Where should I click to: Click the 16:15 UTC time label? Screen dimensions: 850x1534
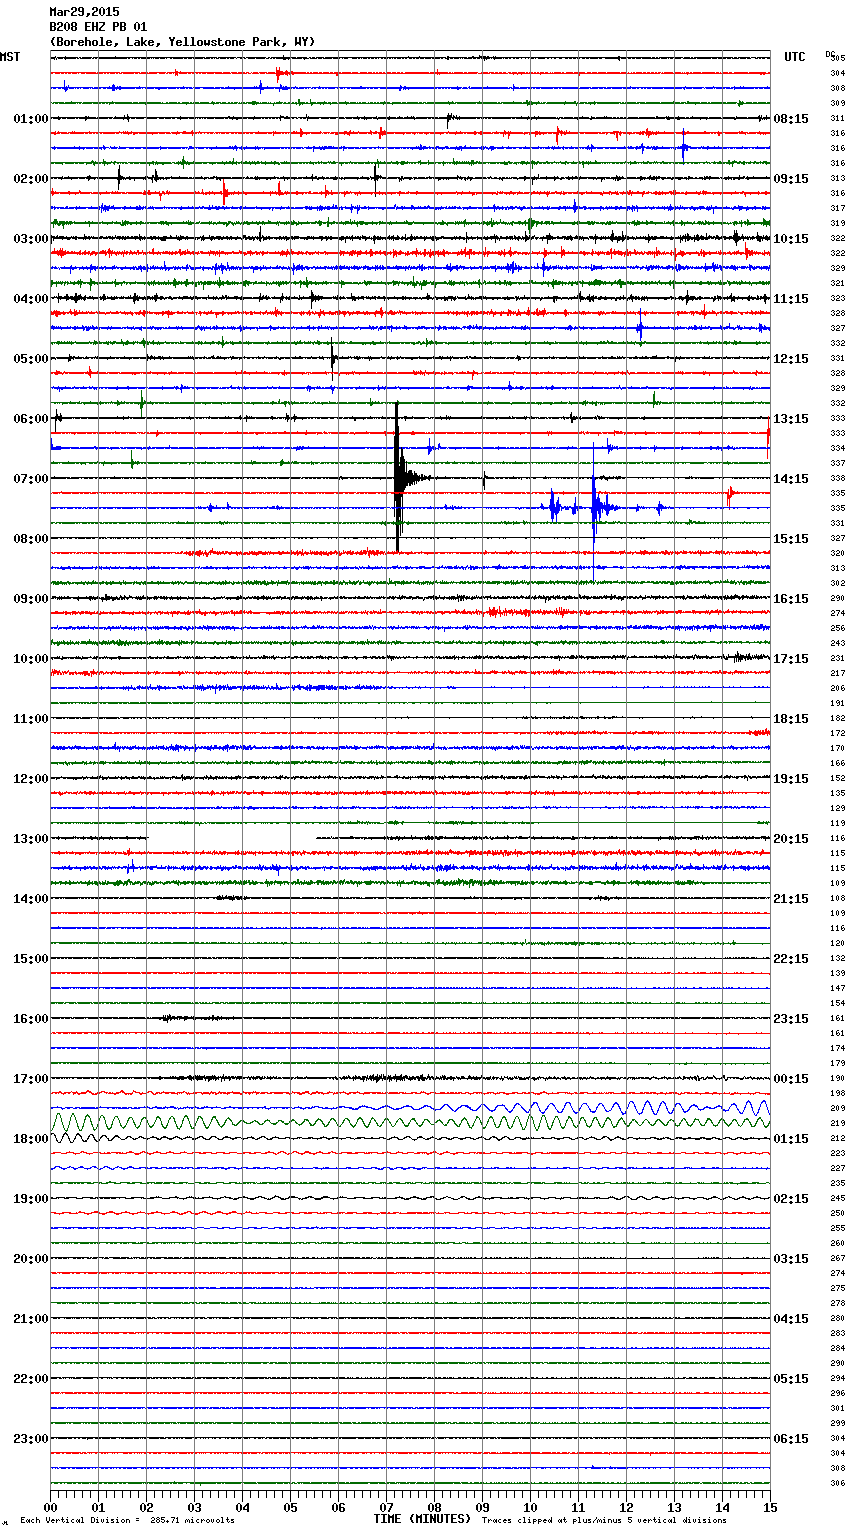pos(791,599)
